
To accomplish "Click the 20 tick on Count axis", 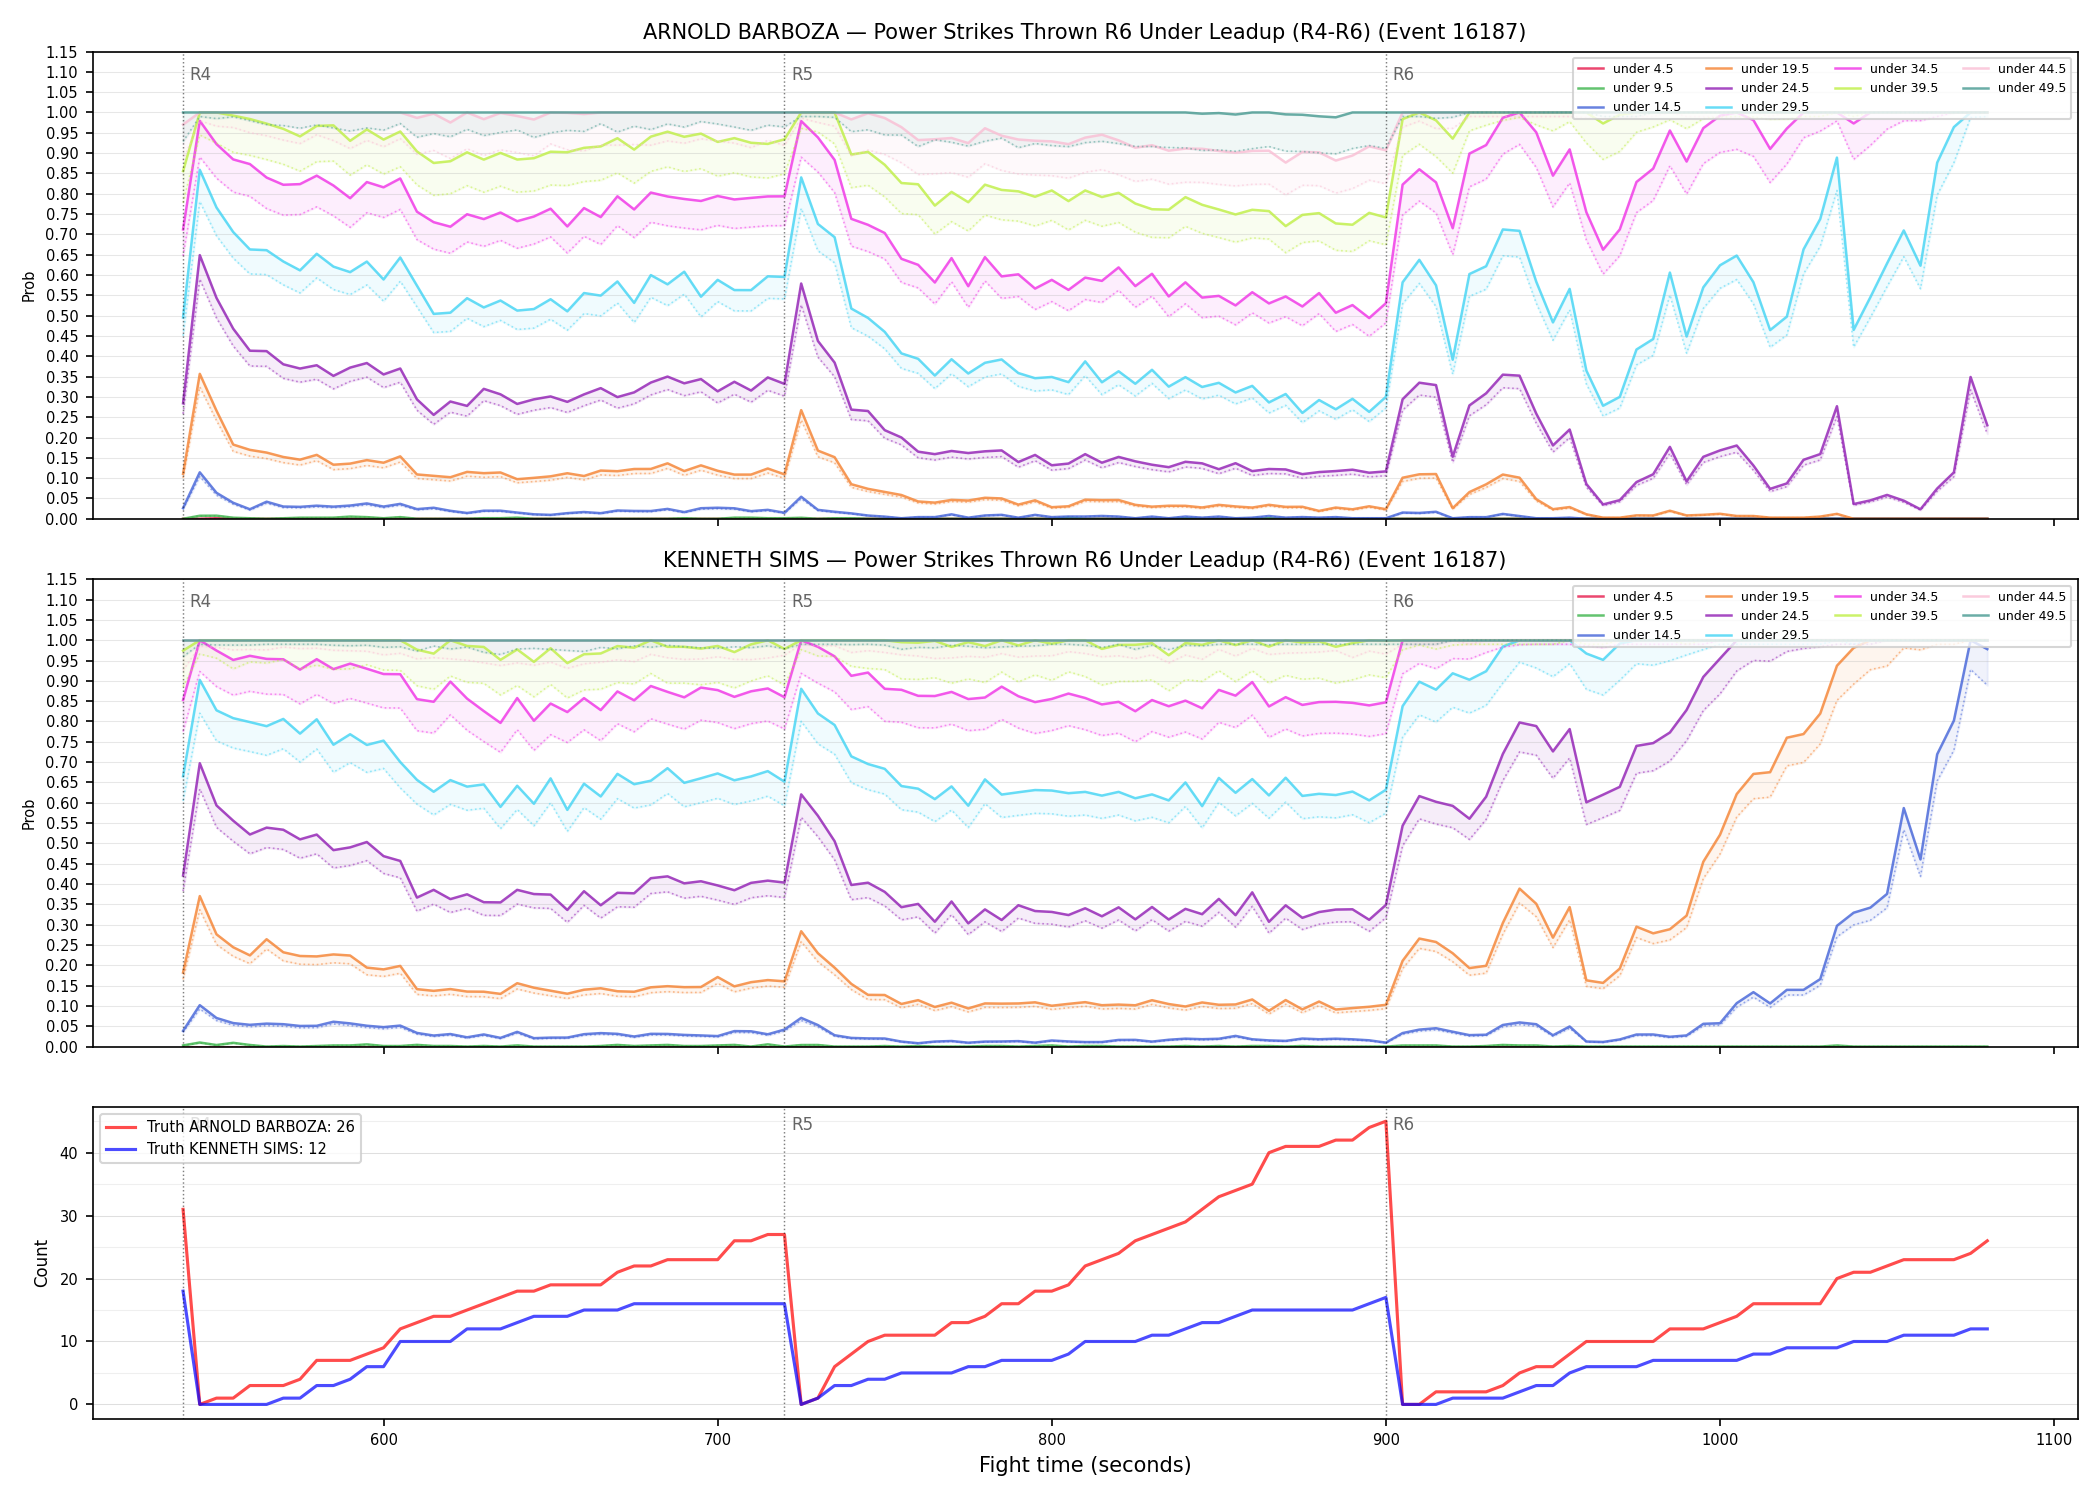I will 69,1280.
